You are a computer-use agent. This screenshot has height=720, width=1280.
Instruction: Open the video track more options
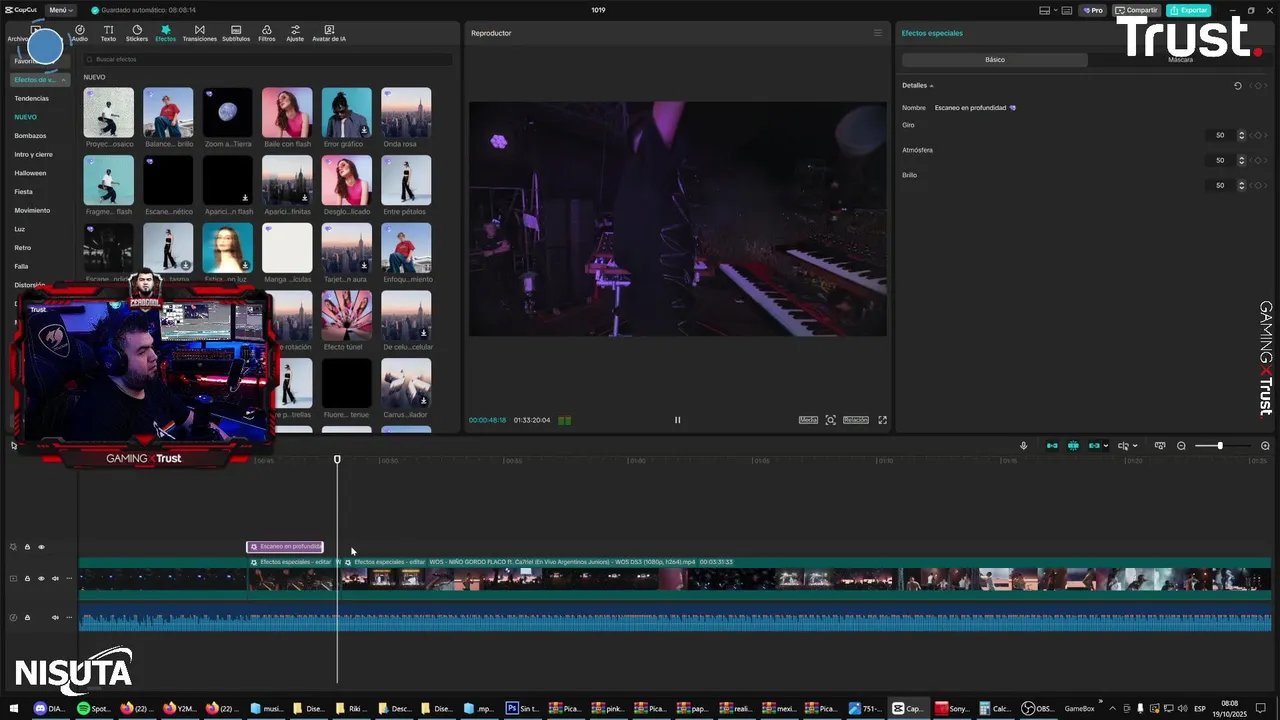tap(69, 578)
